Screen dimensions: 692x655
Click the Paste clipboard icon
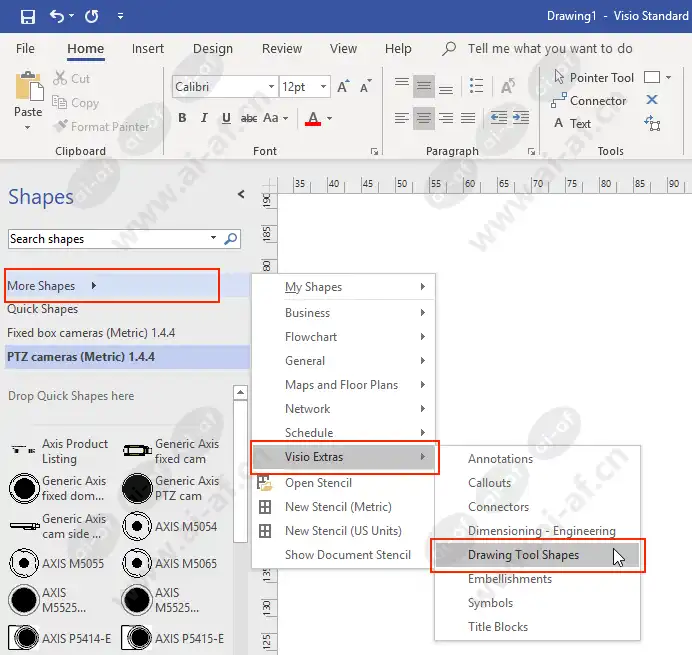click(x=29, y=86)
